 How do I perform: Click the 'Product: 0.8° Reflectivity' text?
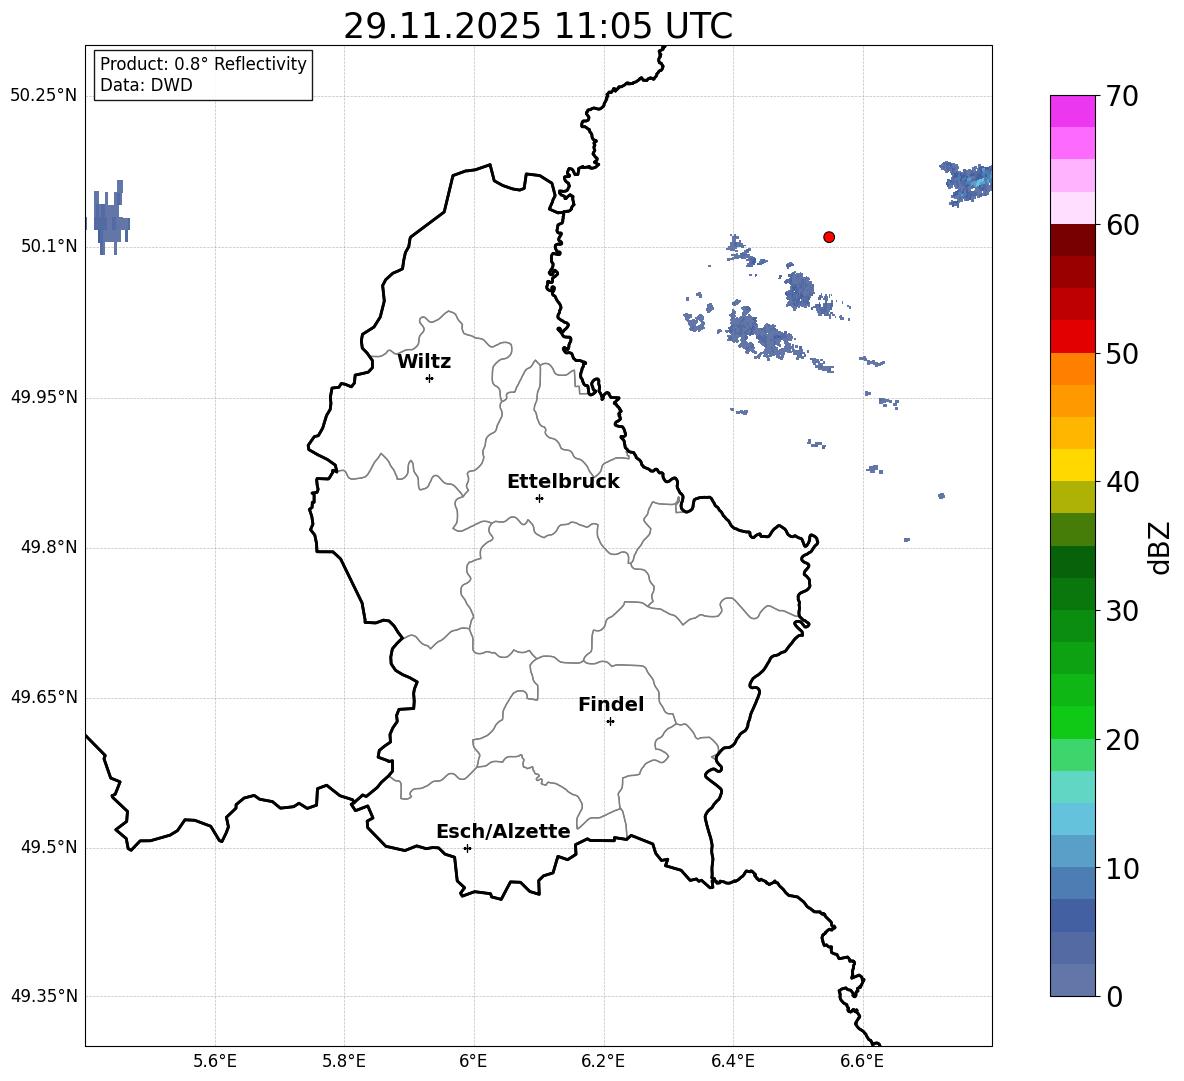pyautogui.click(x=203, y=64)
